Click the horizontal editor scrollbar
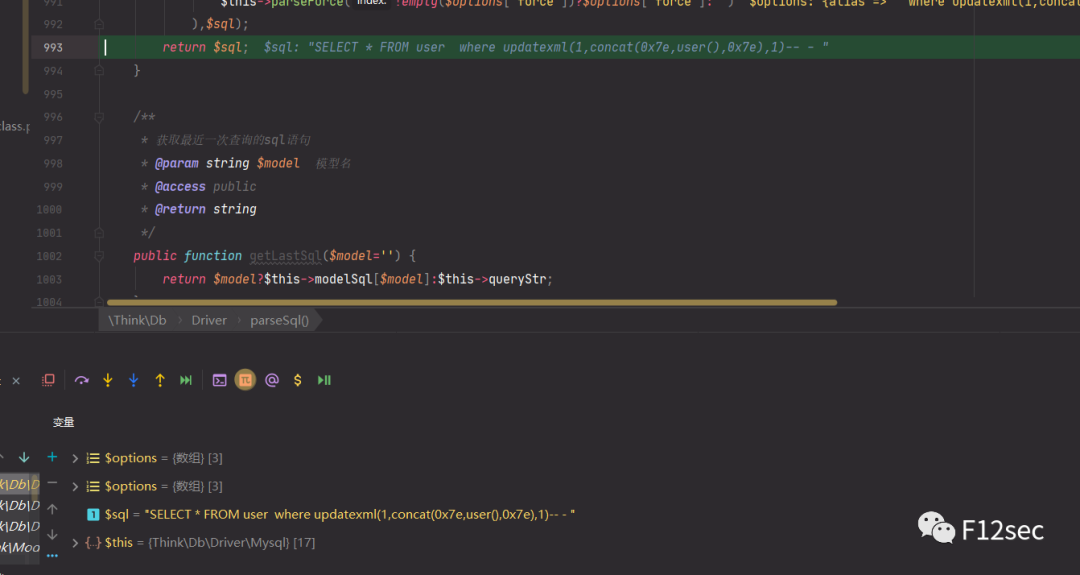1080x575 pixels. point(472,302)
